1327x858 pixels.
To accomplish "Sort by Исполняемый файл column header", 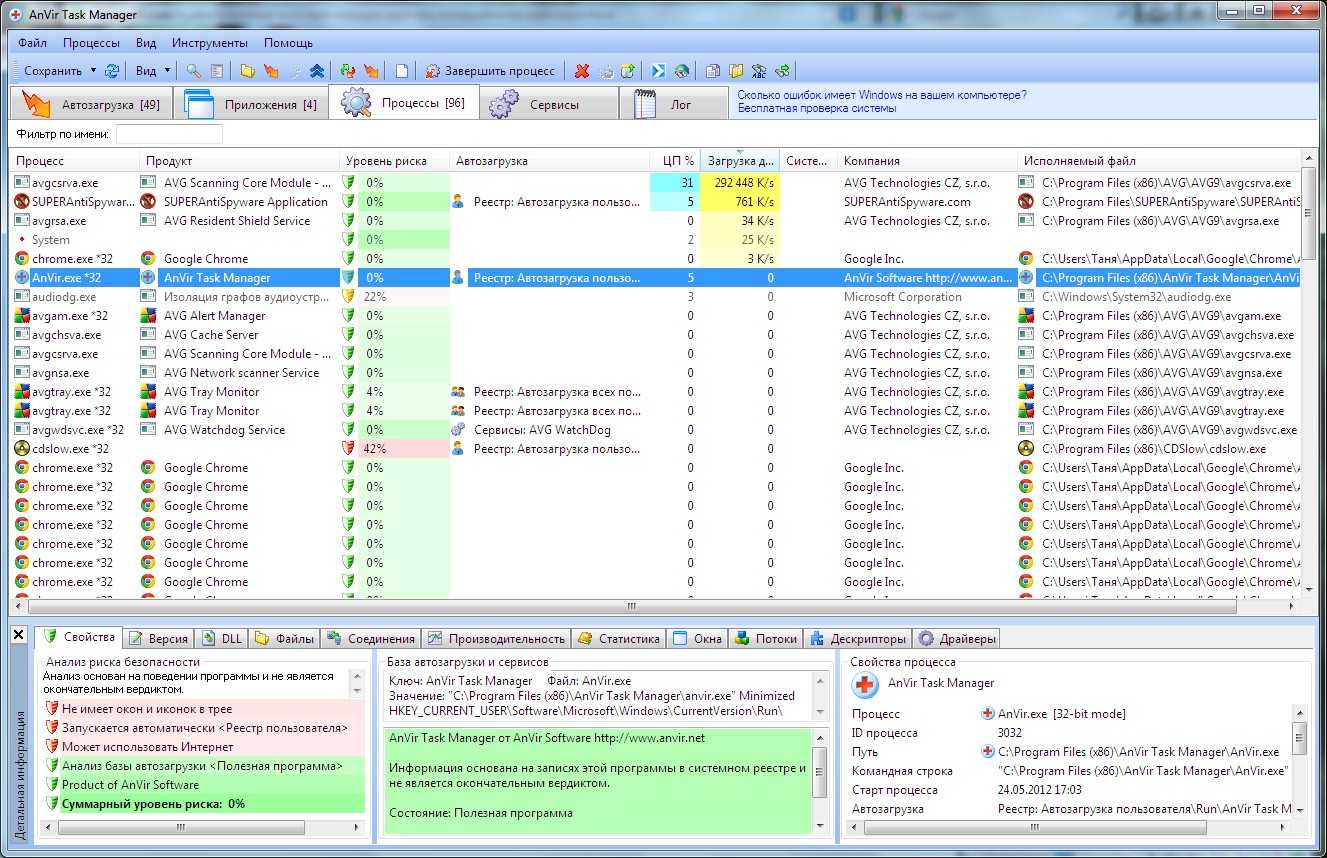I will pos(1159,160).
